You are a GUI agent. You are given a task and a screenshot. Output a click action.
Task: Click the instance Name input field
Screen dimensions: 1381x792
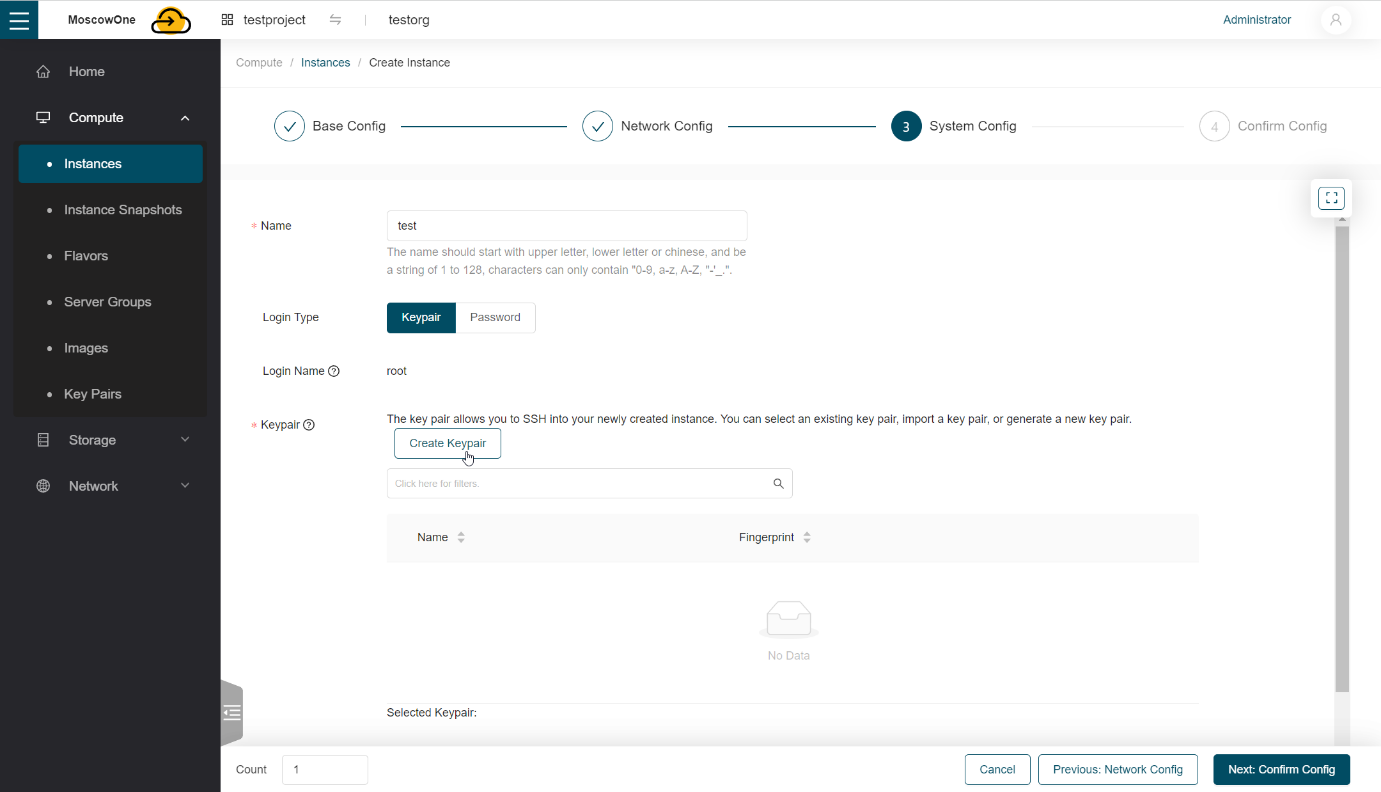[x=566, y=225]
